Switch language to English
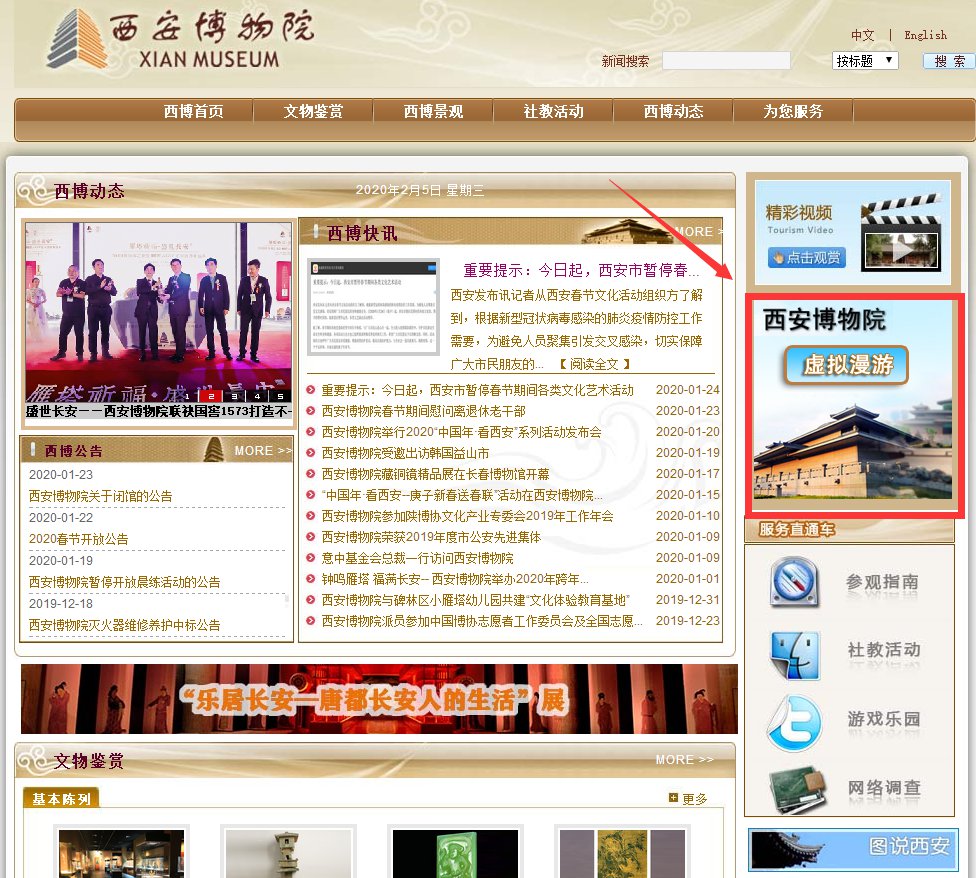Viewport: 976px width, 878px height. pos(925,35)
